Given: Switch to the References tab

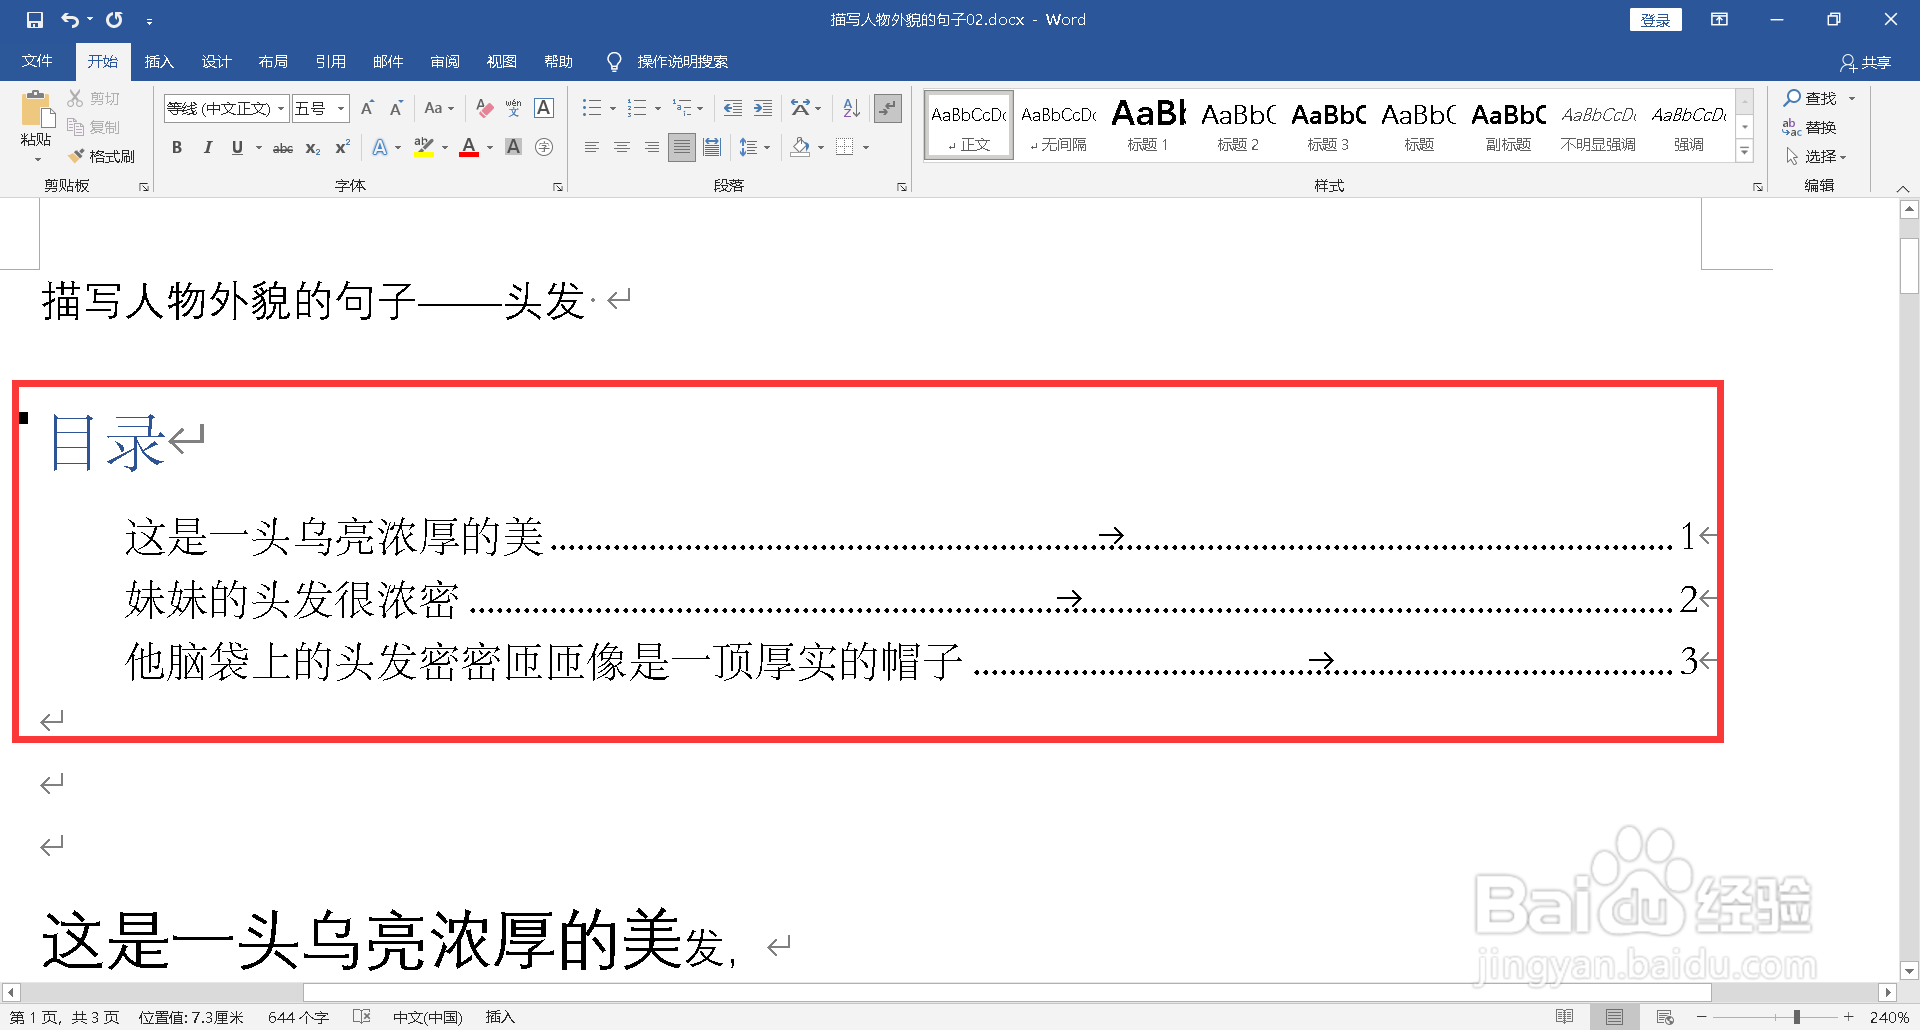Looking at the screenshot, I should pyautogui.click(x=330, y=62).
